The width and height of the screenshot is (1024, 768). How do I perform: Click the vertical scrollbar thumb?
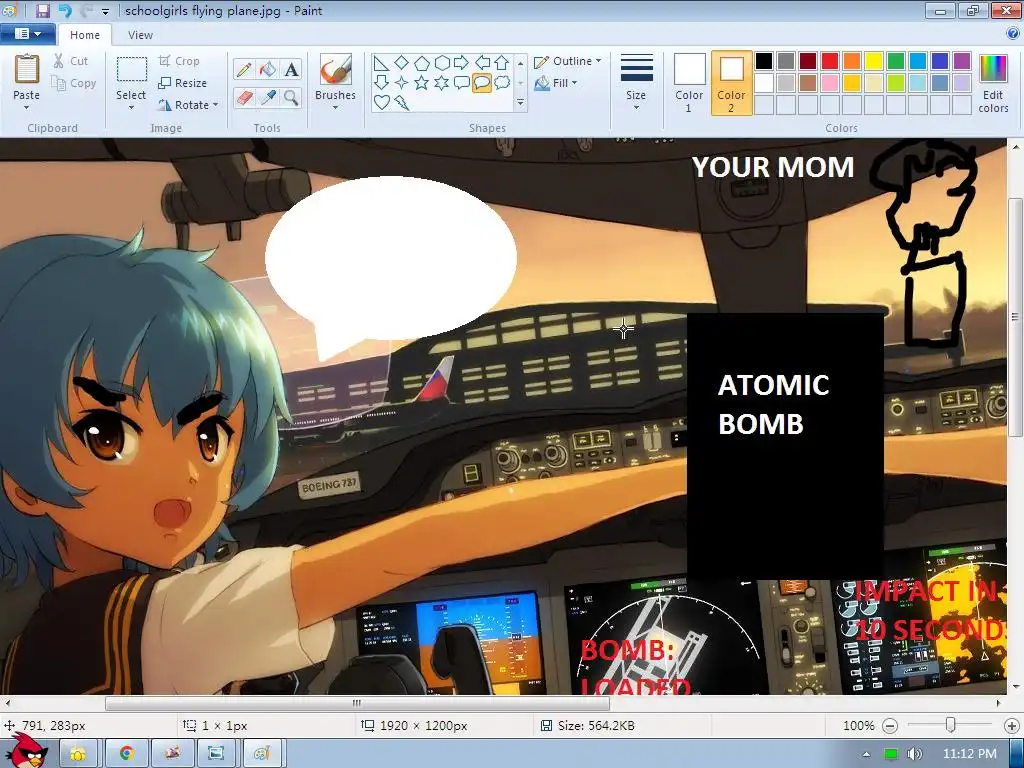point(1016,317)
